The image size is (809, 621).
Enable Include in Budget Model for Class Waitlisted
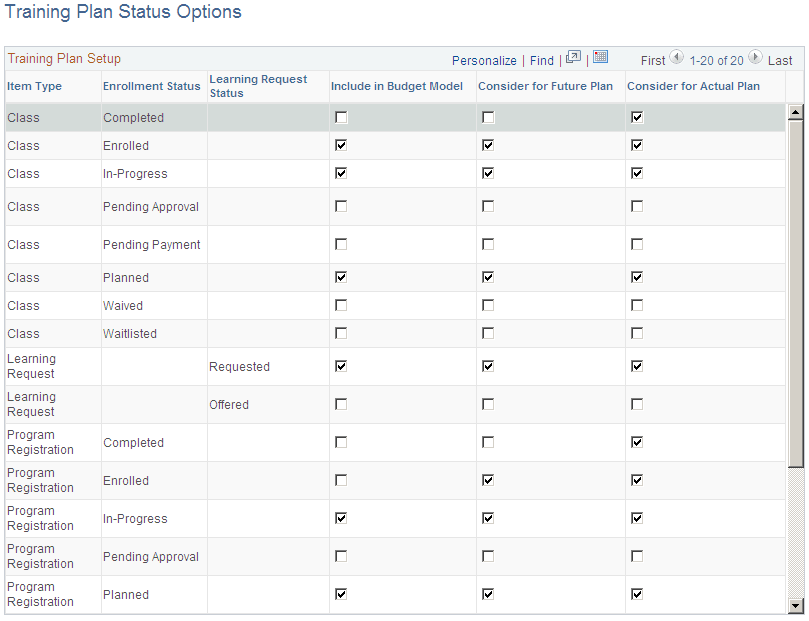[341, 333]
